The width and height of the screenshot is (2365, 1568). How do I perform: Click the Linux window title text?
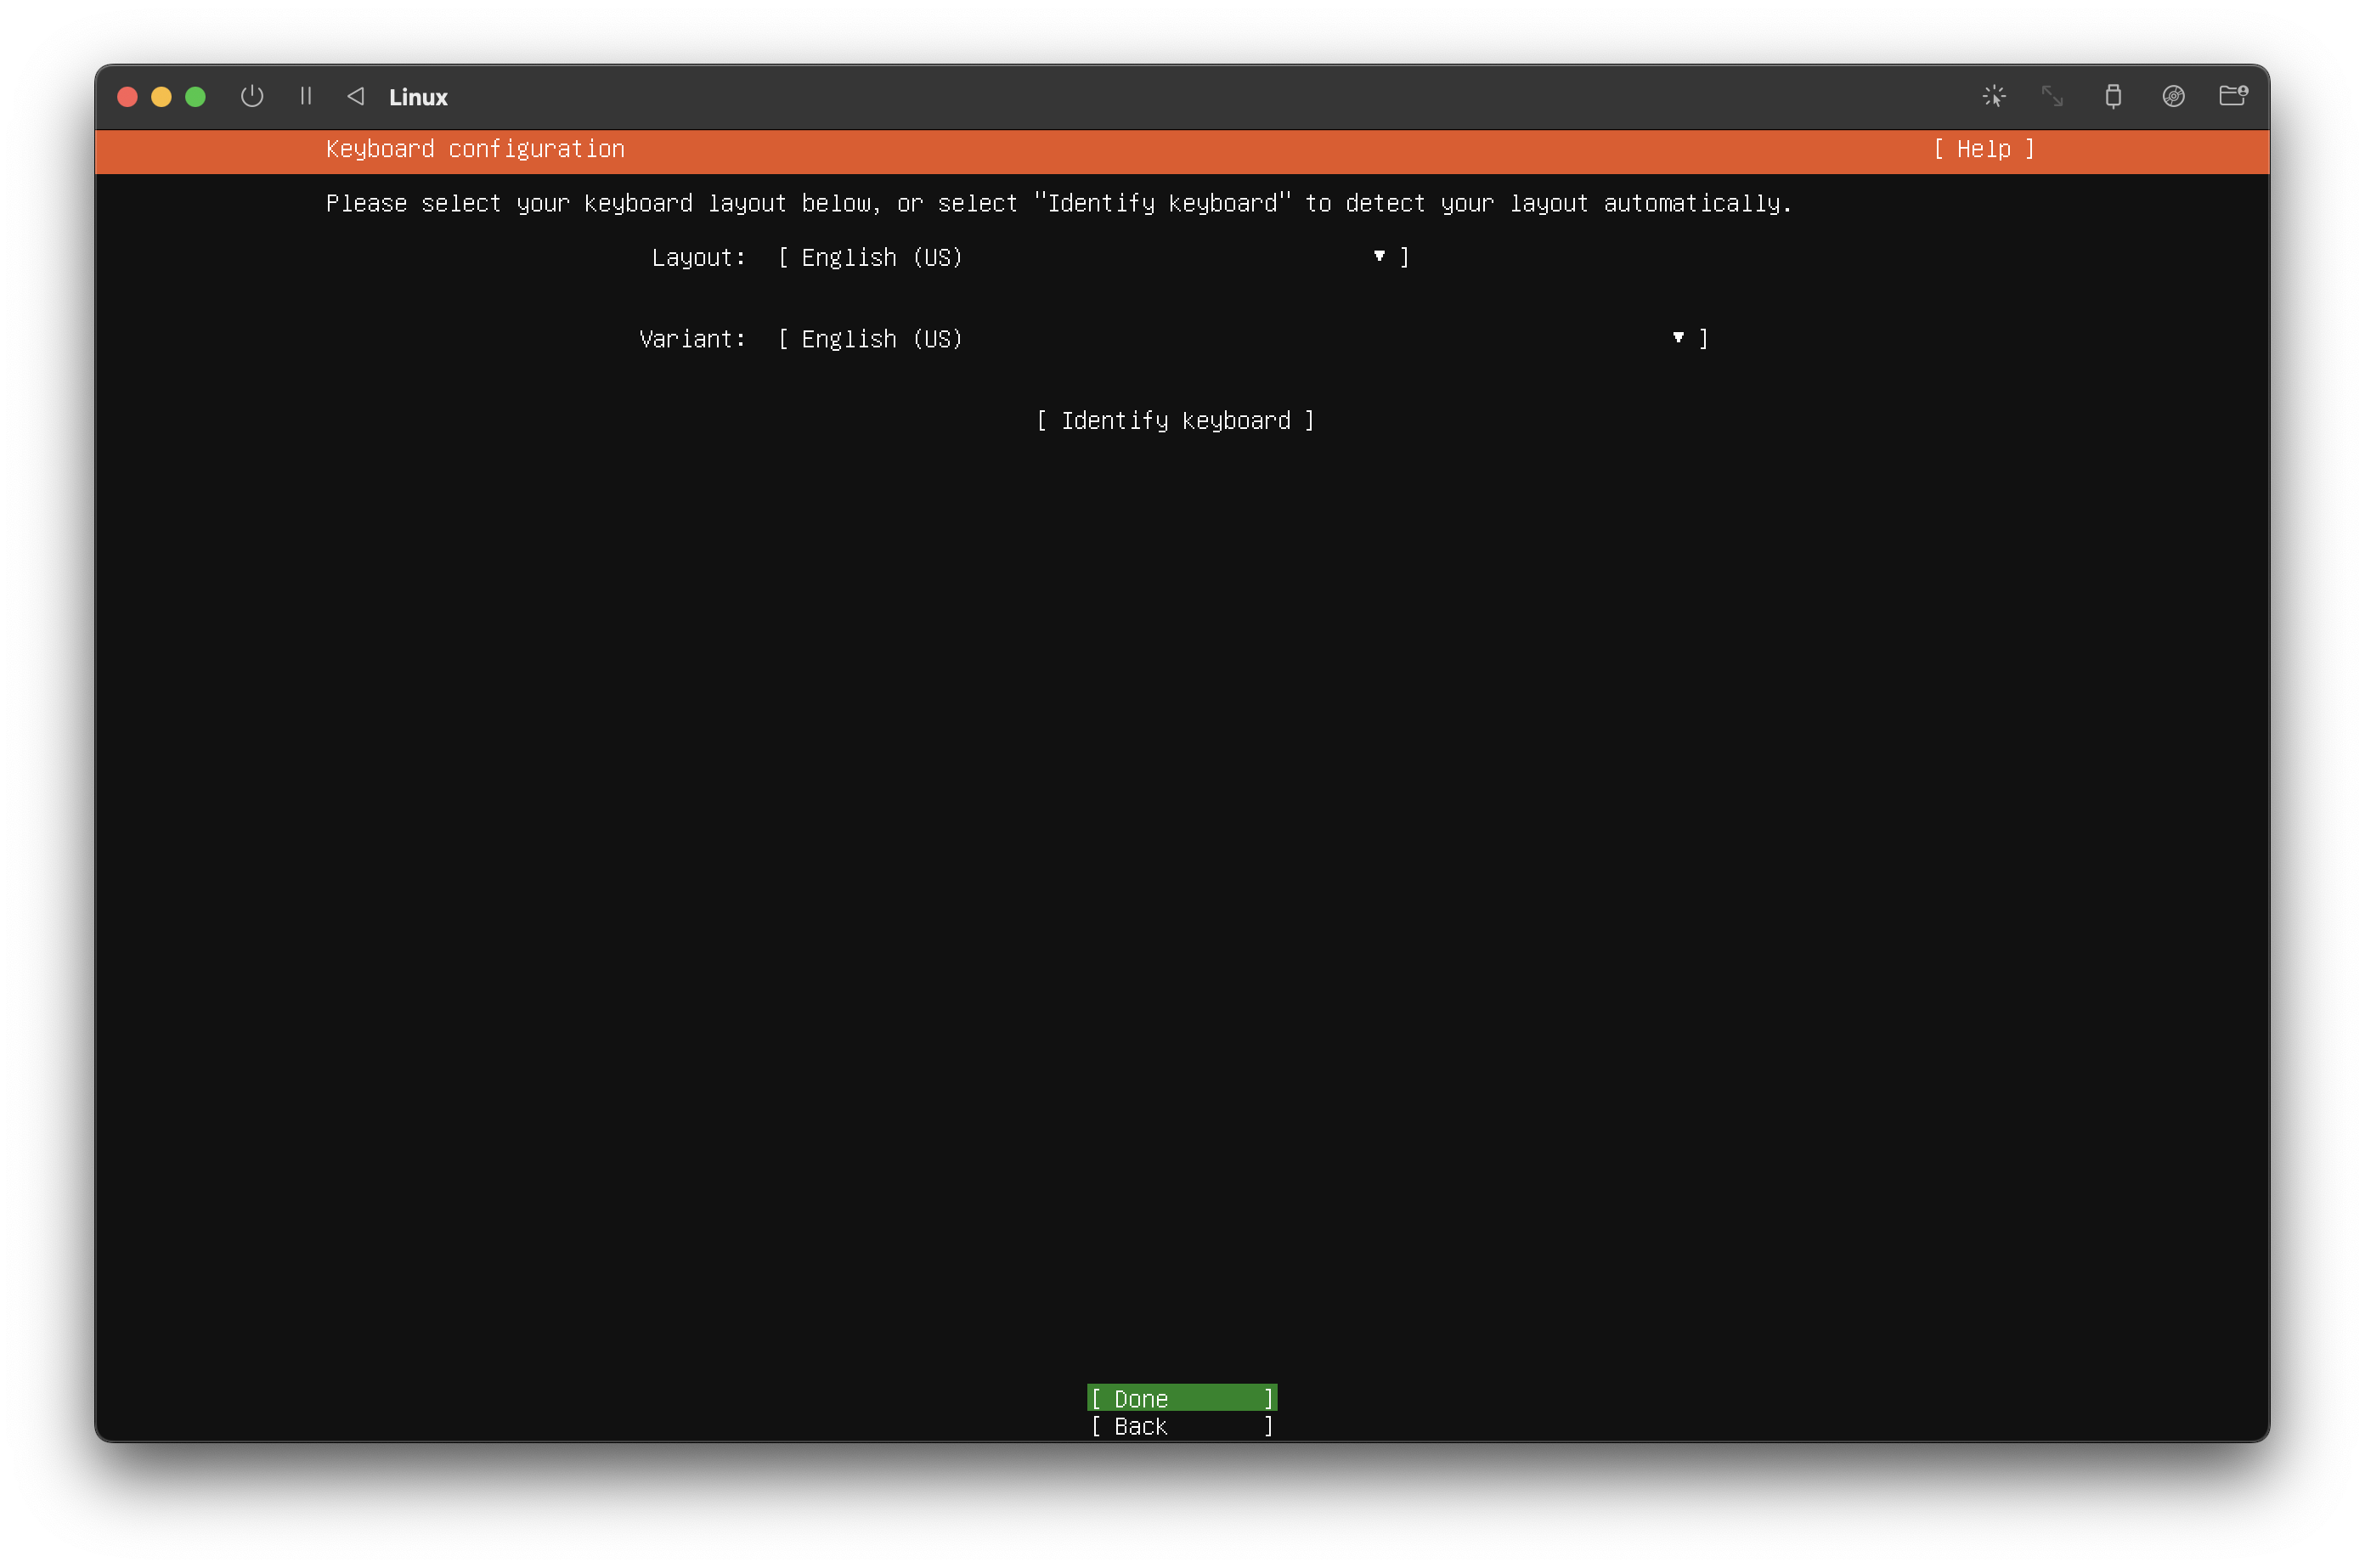pos(418,97)
